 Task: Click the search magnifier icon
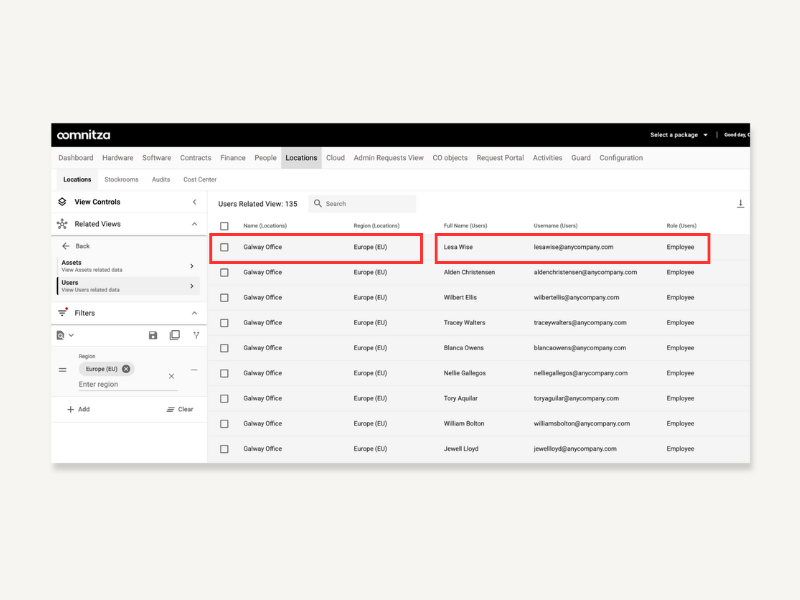point(318,203)
